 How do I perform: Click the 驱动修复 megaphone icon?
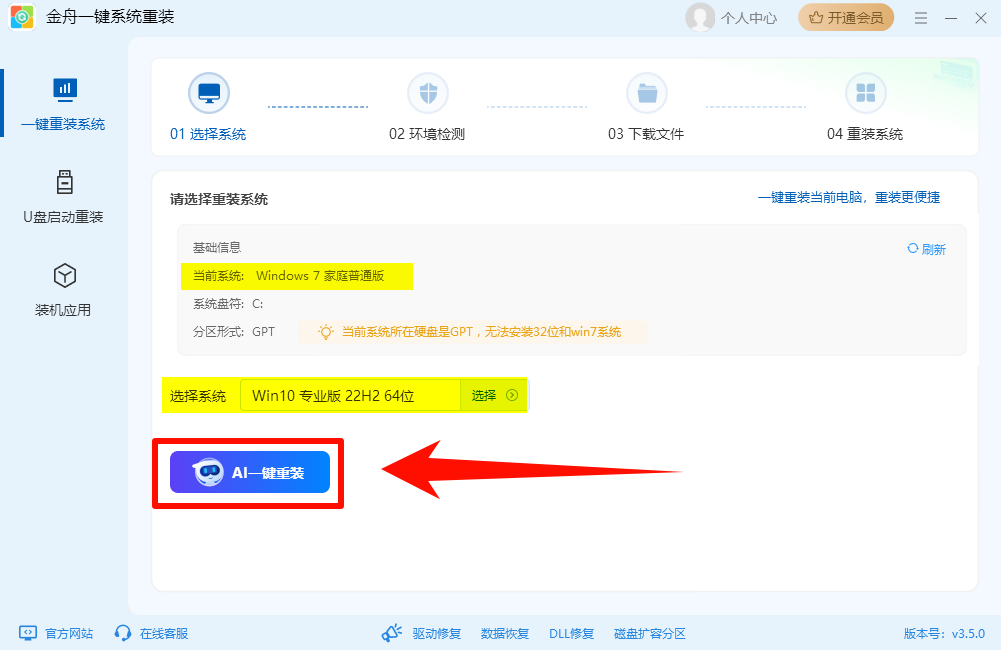click(x=391, y=633)
